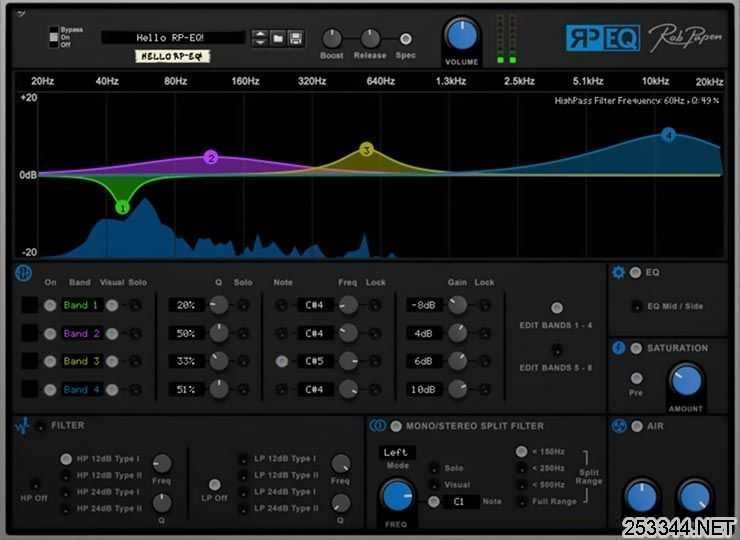The image size is (740, 540).
Task: Toggle the EQ section power button
Action: click(636, 272)
